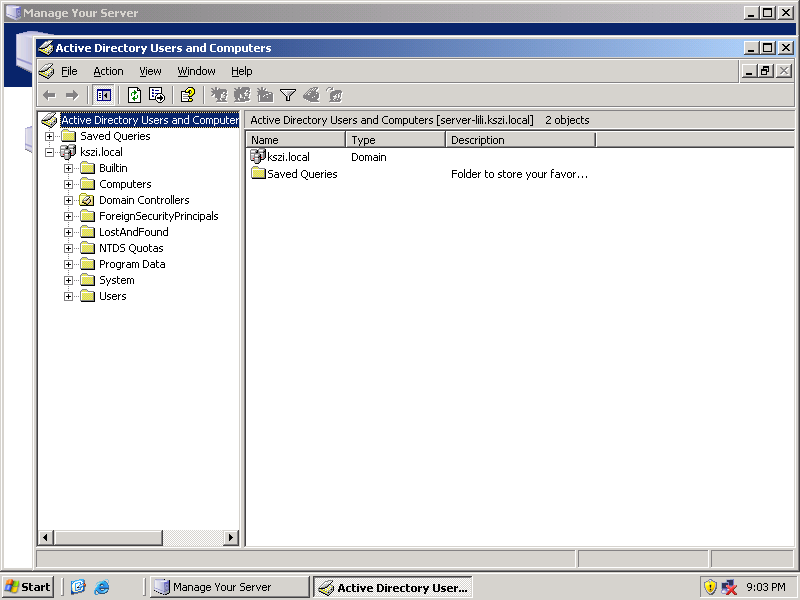Toggle the Show/Hide Console Tree button

pyautogui.click(x=104, y=95)
